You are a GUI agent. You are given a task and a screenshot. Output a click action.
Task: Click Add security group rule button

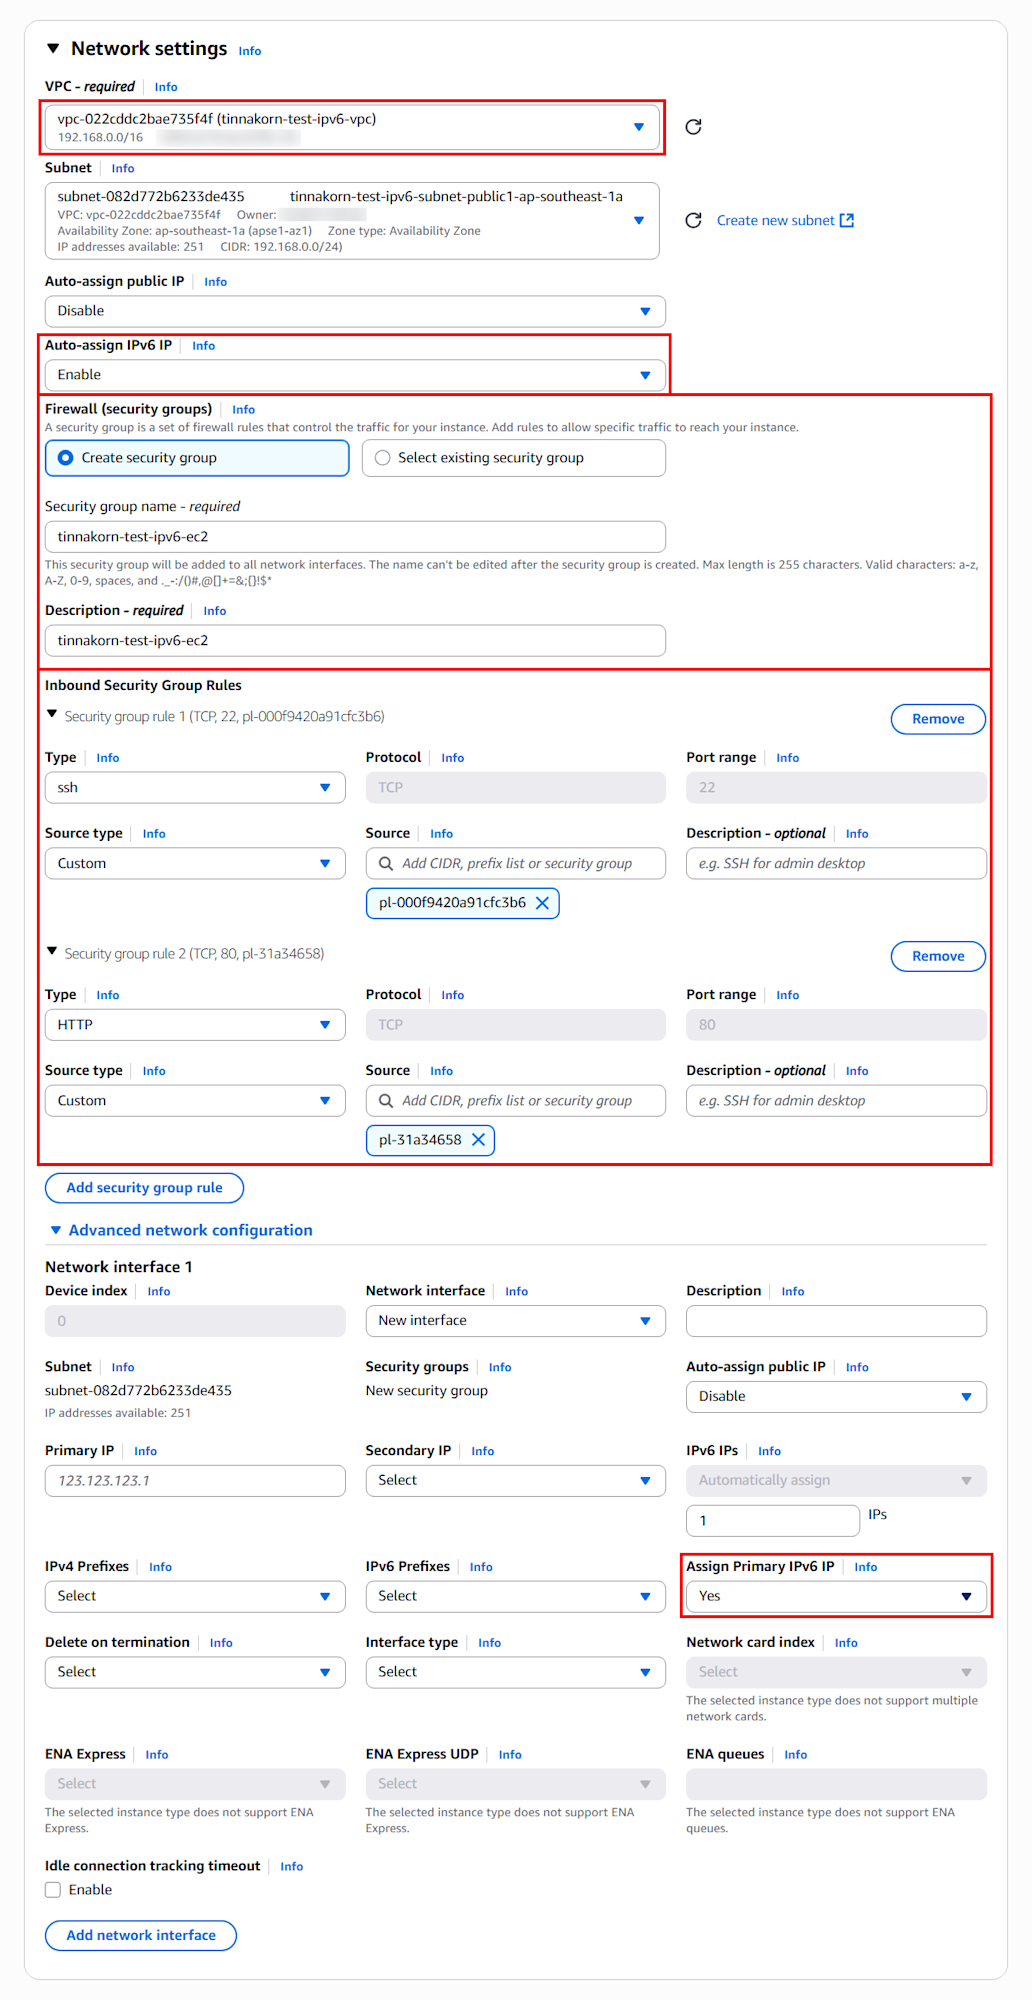(x=144, y=1188)
